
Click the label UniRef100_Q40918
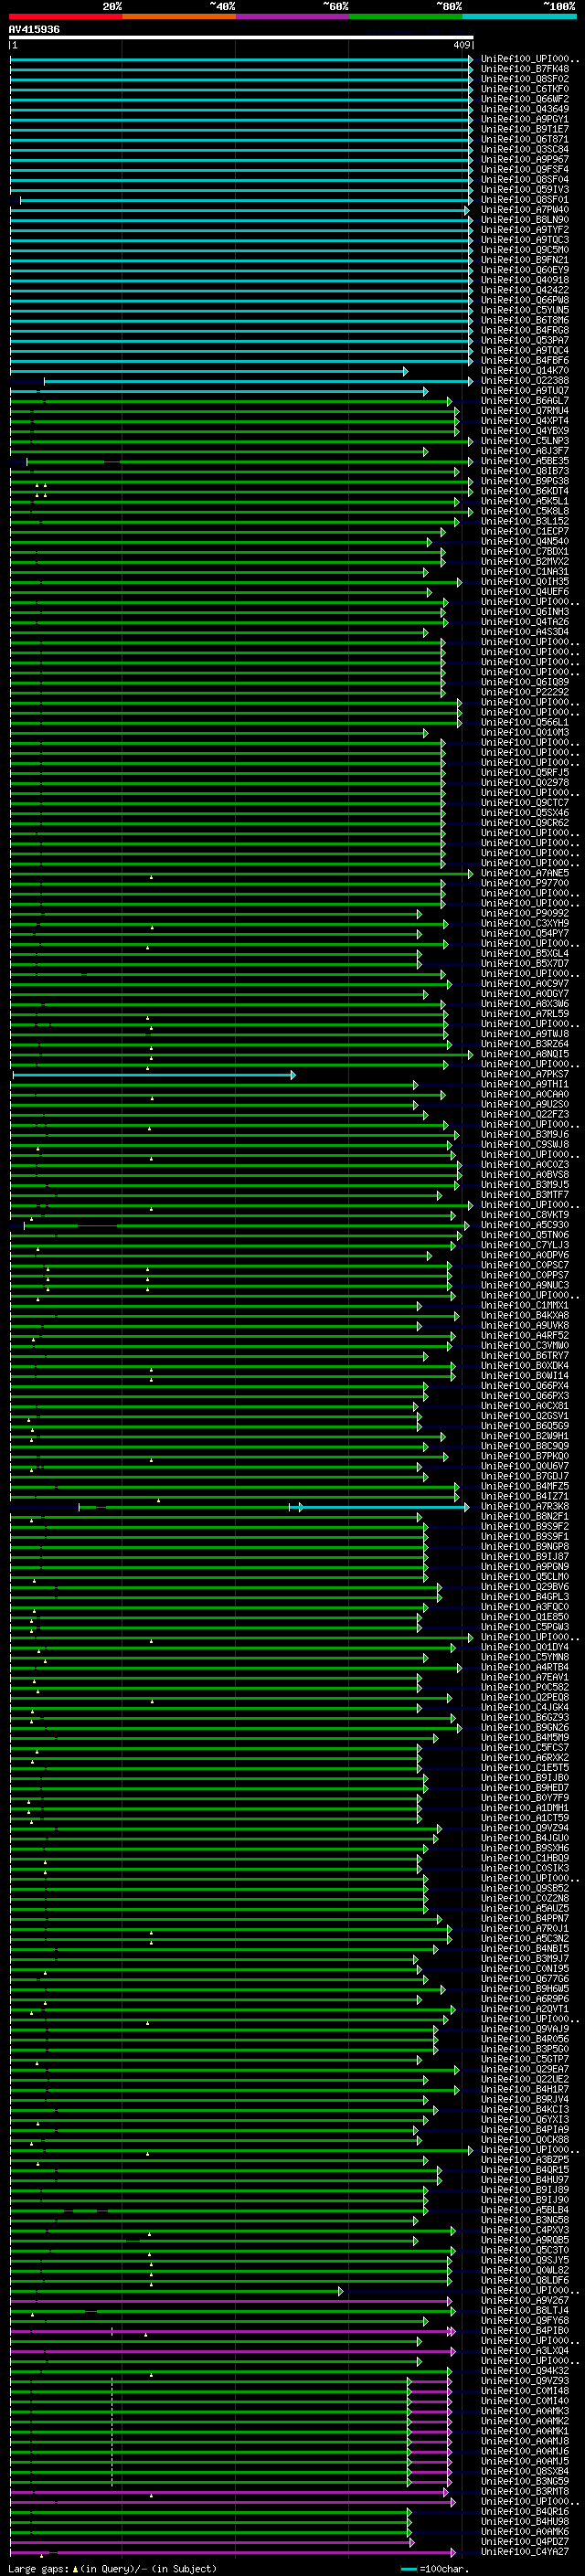click(525, 280)
